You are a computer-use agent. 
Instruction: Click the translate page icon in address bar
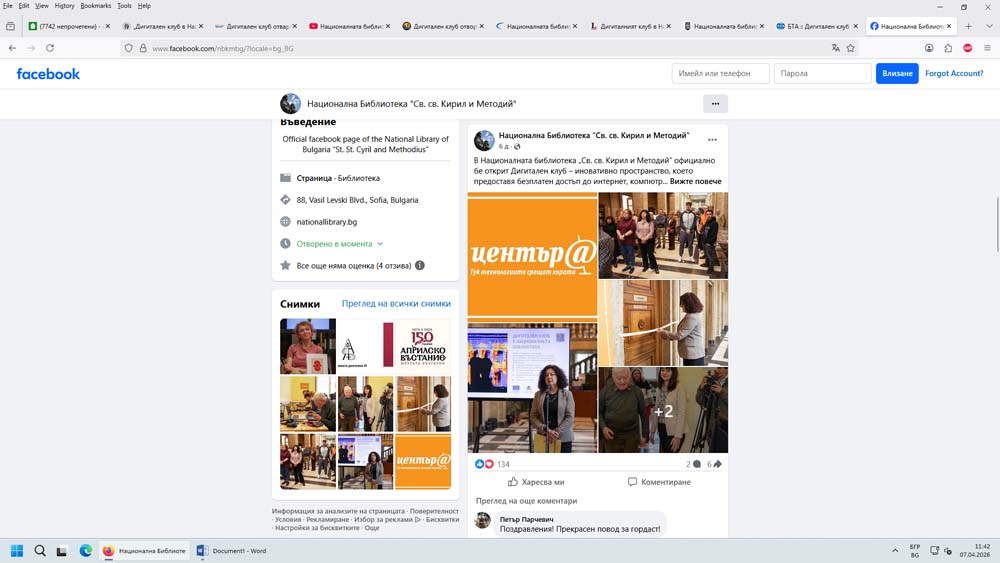tap(835, 48)
